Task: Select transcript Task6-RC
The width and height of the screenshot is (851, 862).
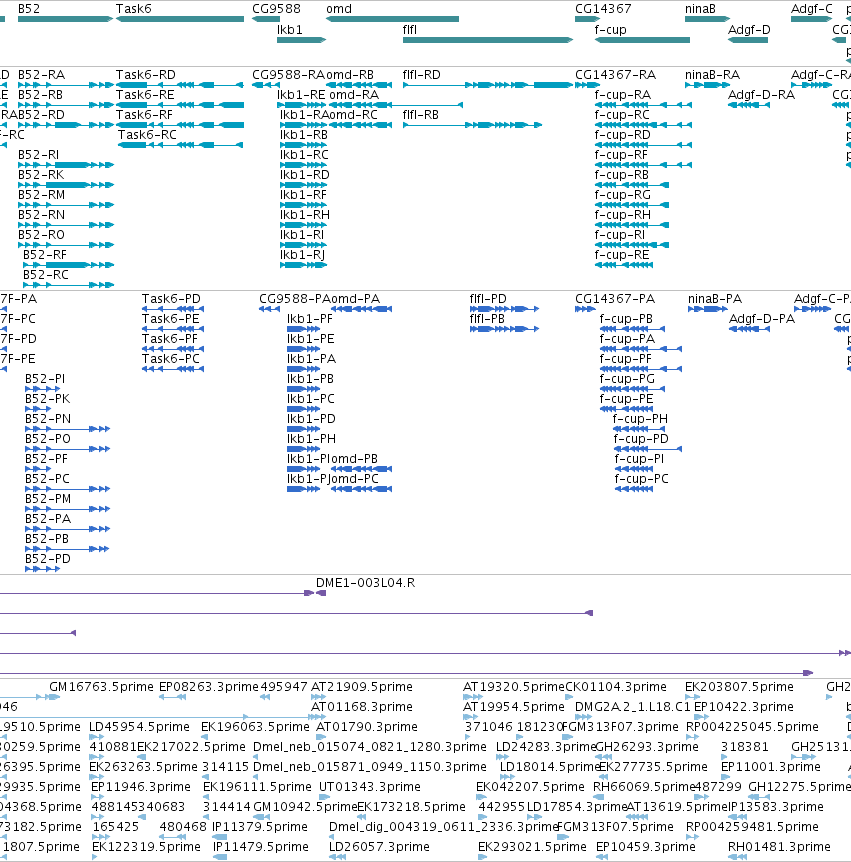Action: 181,145
